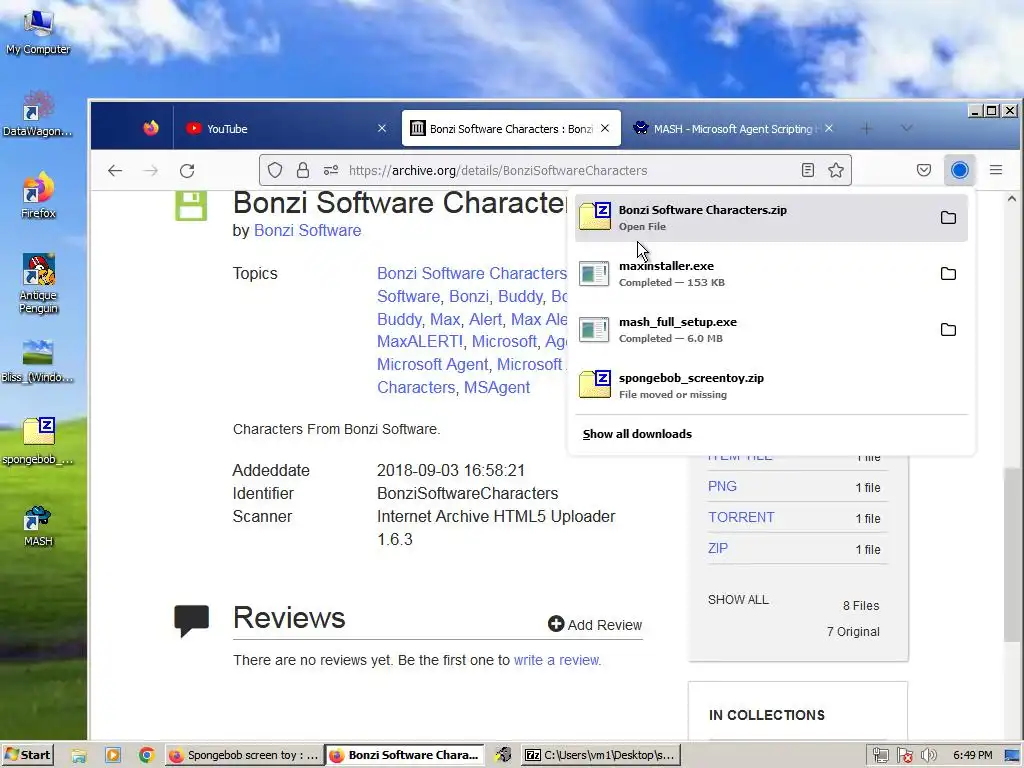
Task: Close the YouTube tab
Action: (x=382, y=129)
